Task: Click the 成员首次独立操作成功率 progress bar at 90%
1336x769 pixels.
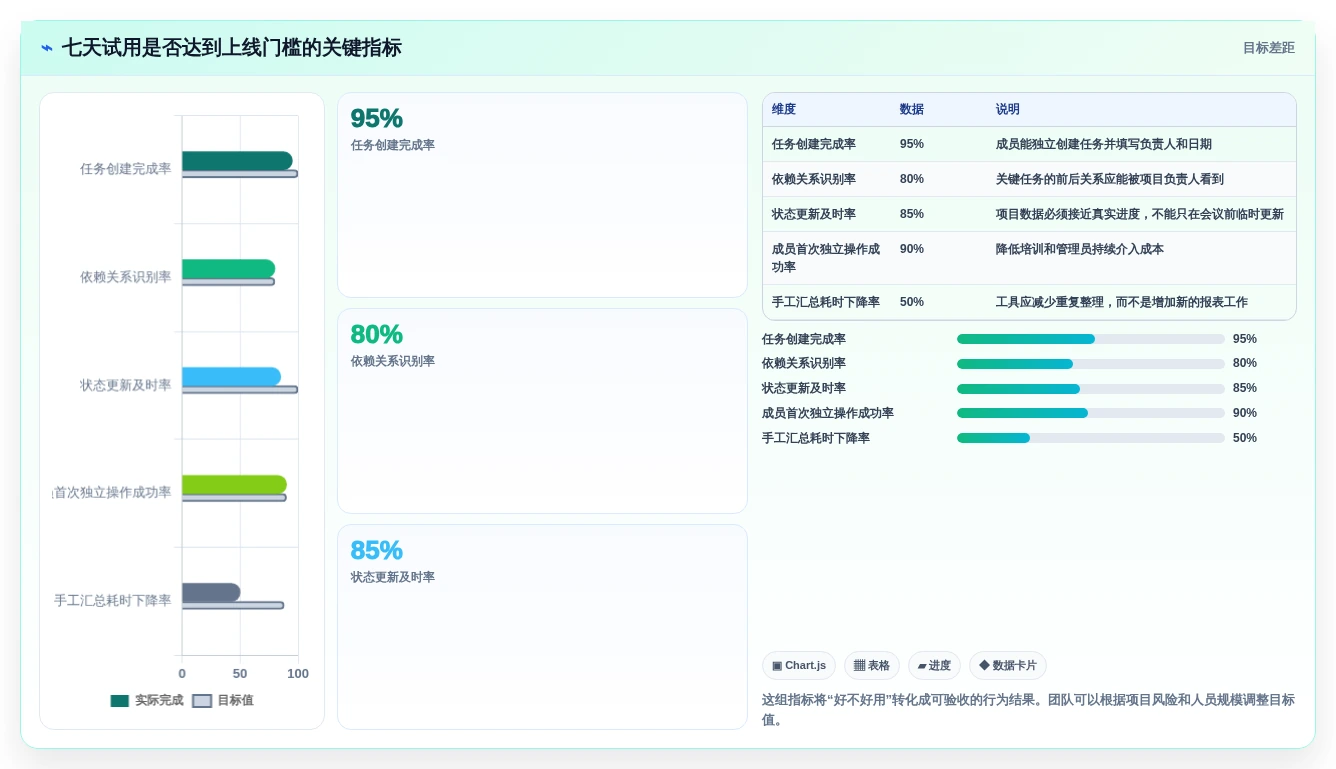Action: [1091, 413]
